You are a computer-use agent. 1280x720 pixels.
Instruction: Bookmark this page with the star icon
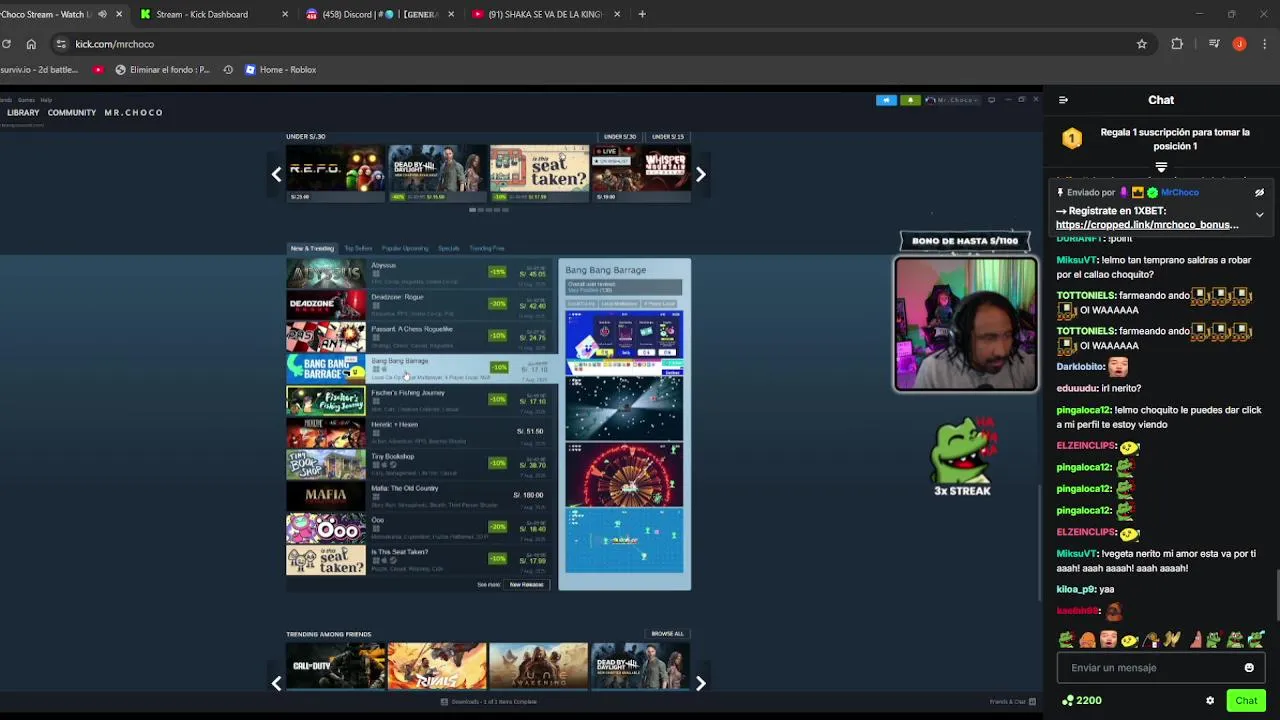coord(1141,44)
